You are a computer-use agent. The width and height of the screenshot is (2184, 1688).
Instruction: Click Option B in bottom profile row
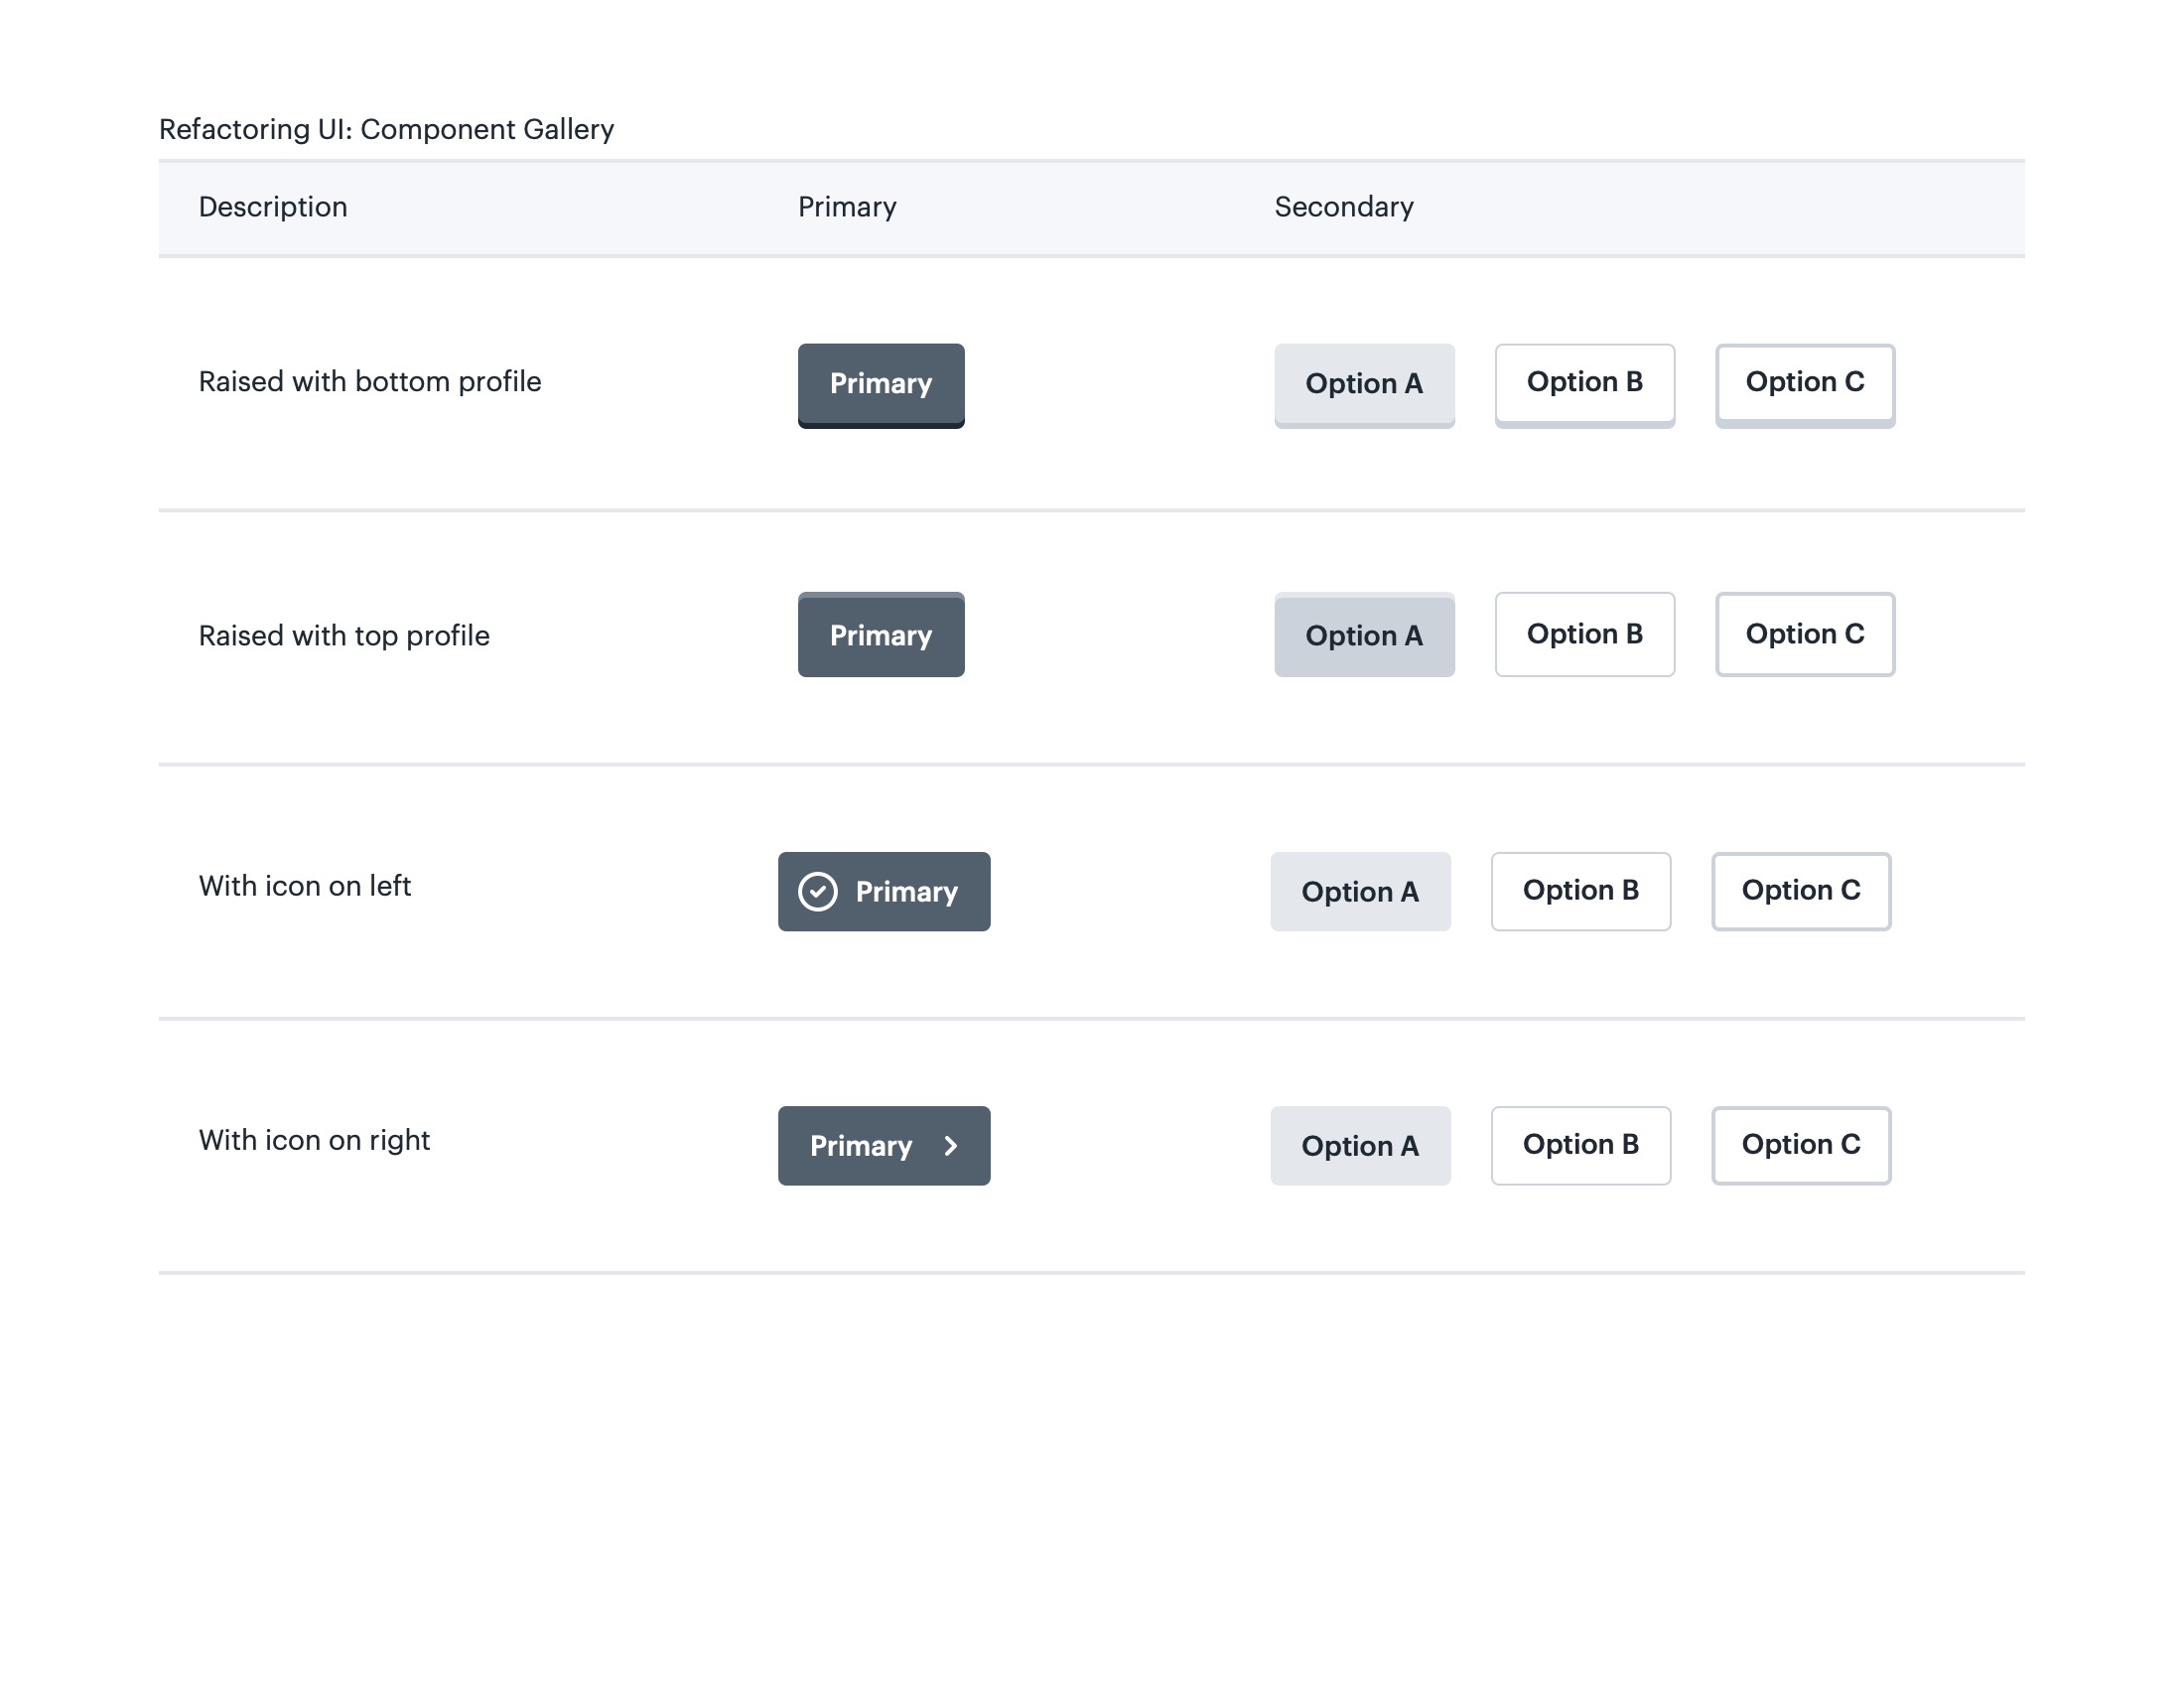(x=1584, y=383)
